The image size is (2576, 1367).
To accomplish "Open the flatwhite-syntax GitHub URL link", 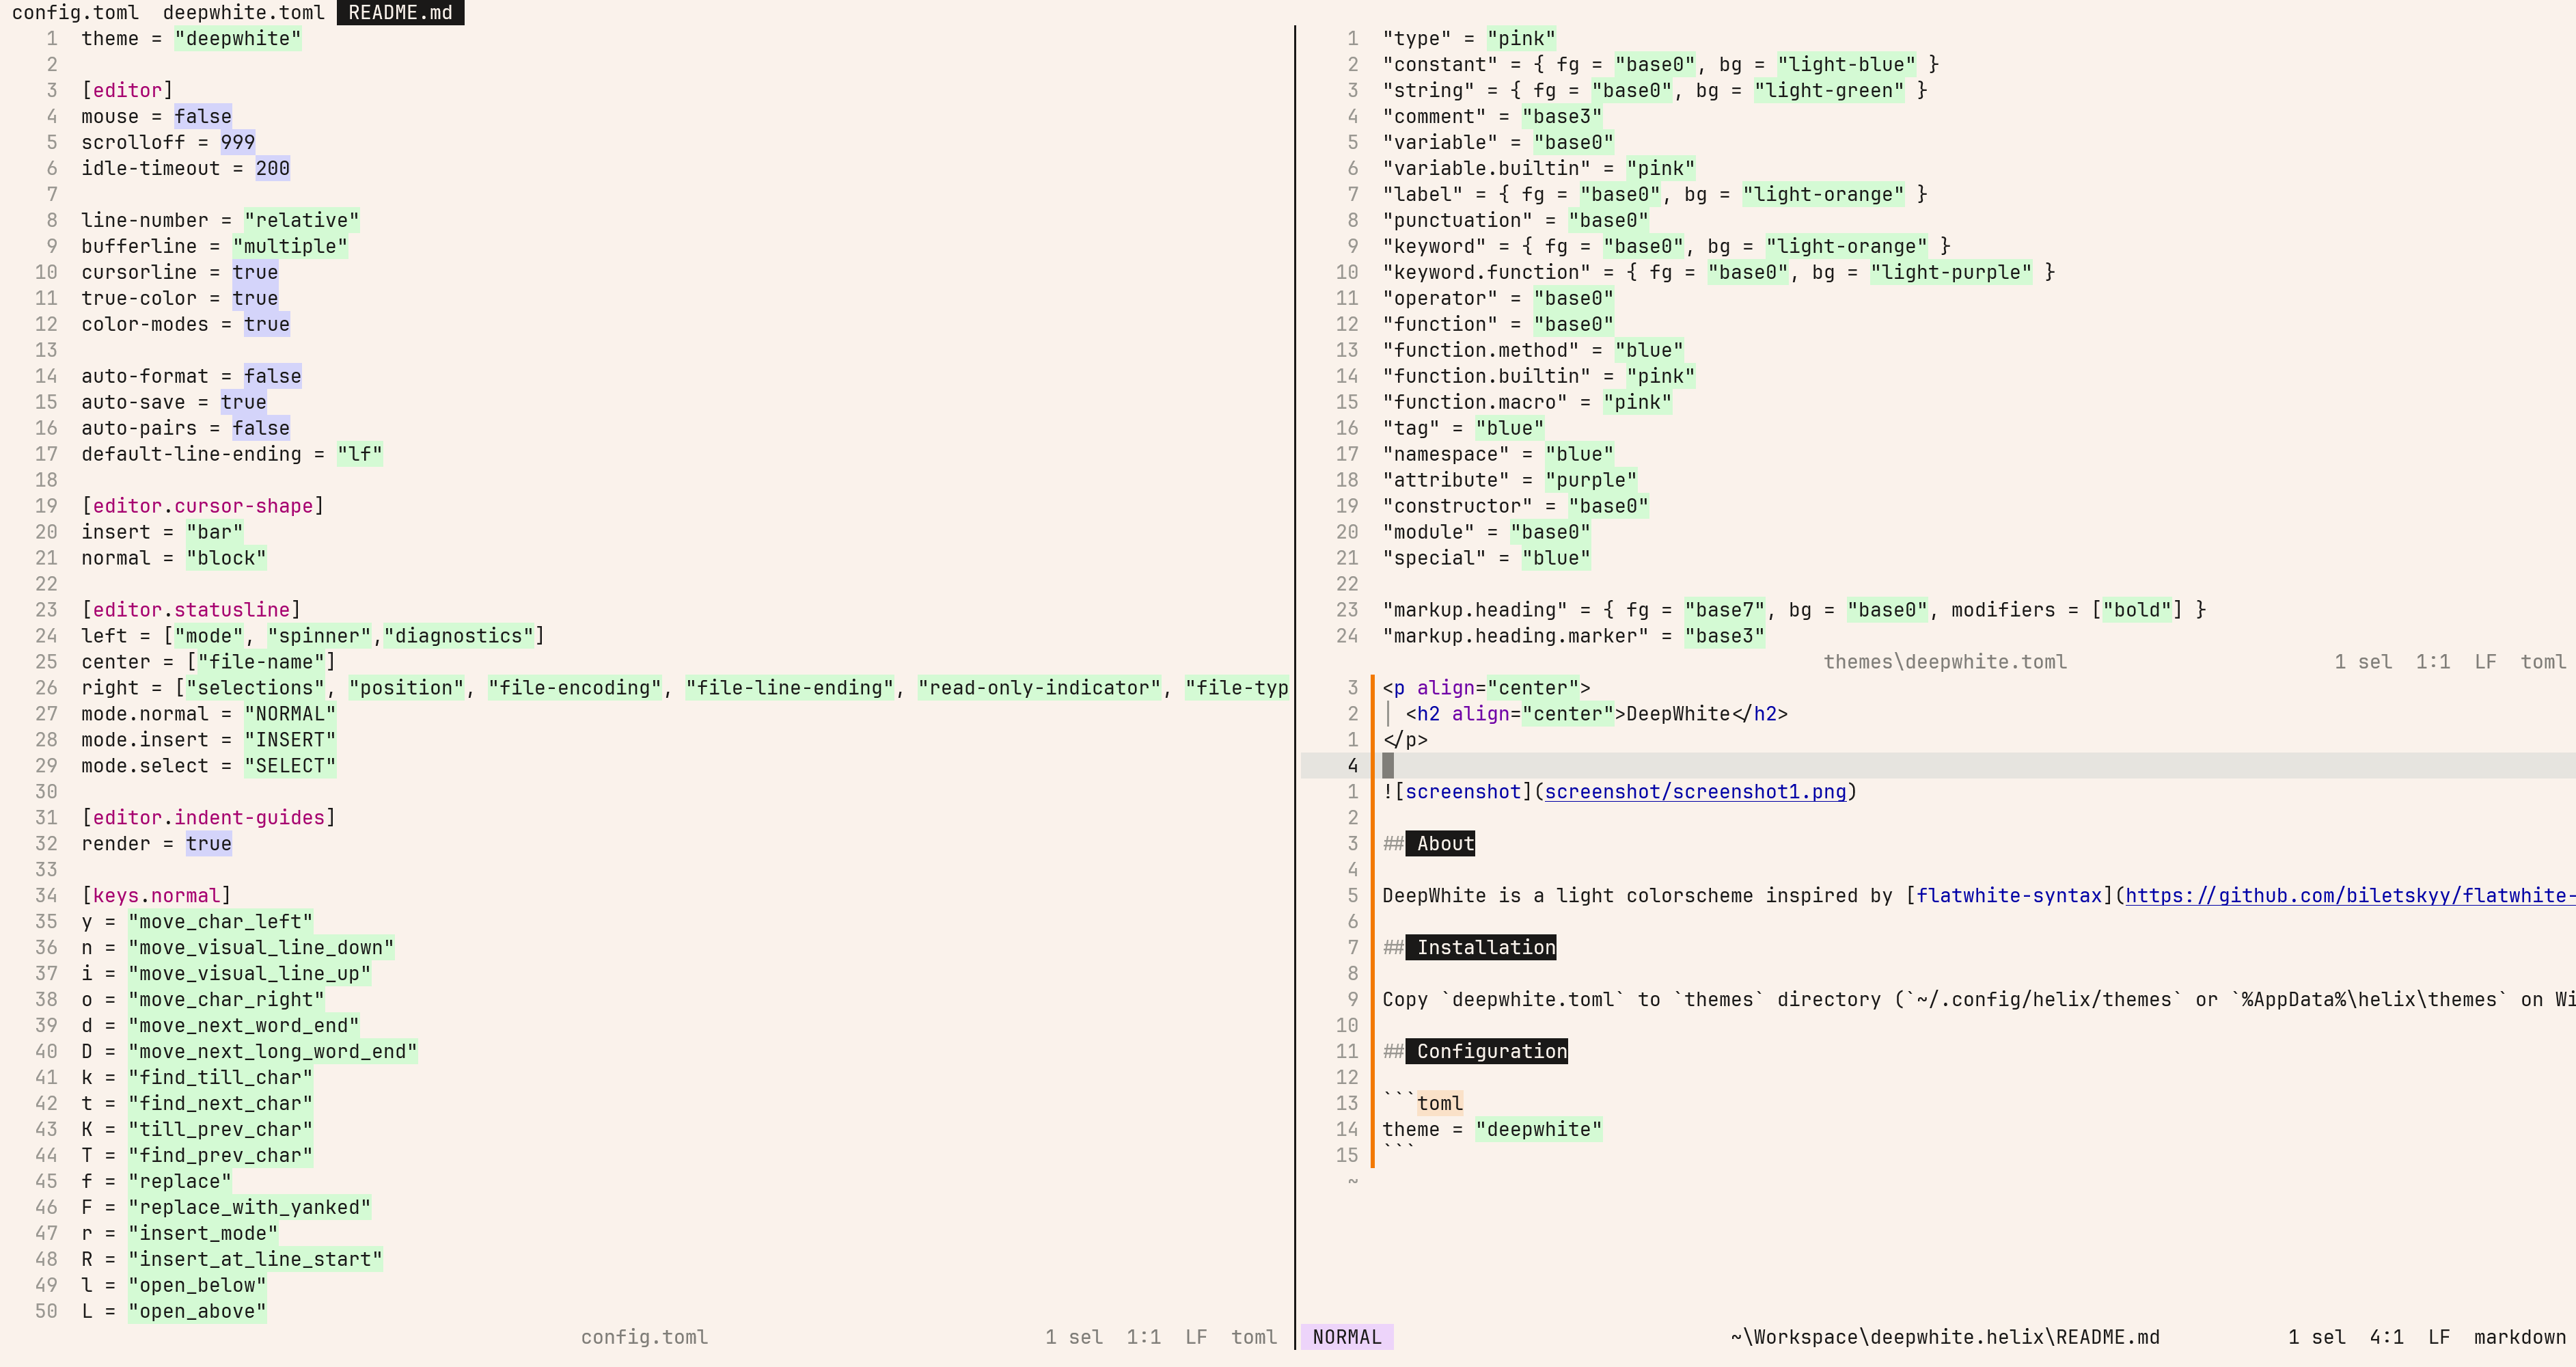I will coord(2350,895).
